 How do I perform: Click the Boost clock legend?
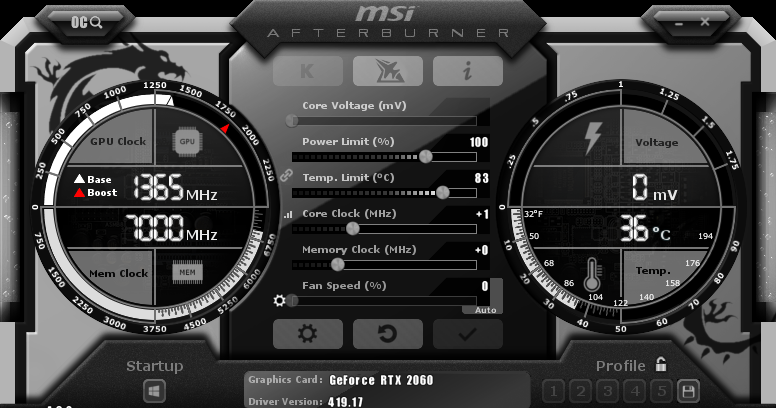click(96, 193)
